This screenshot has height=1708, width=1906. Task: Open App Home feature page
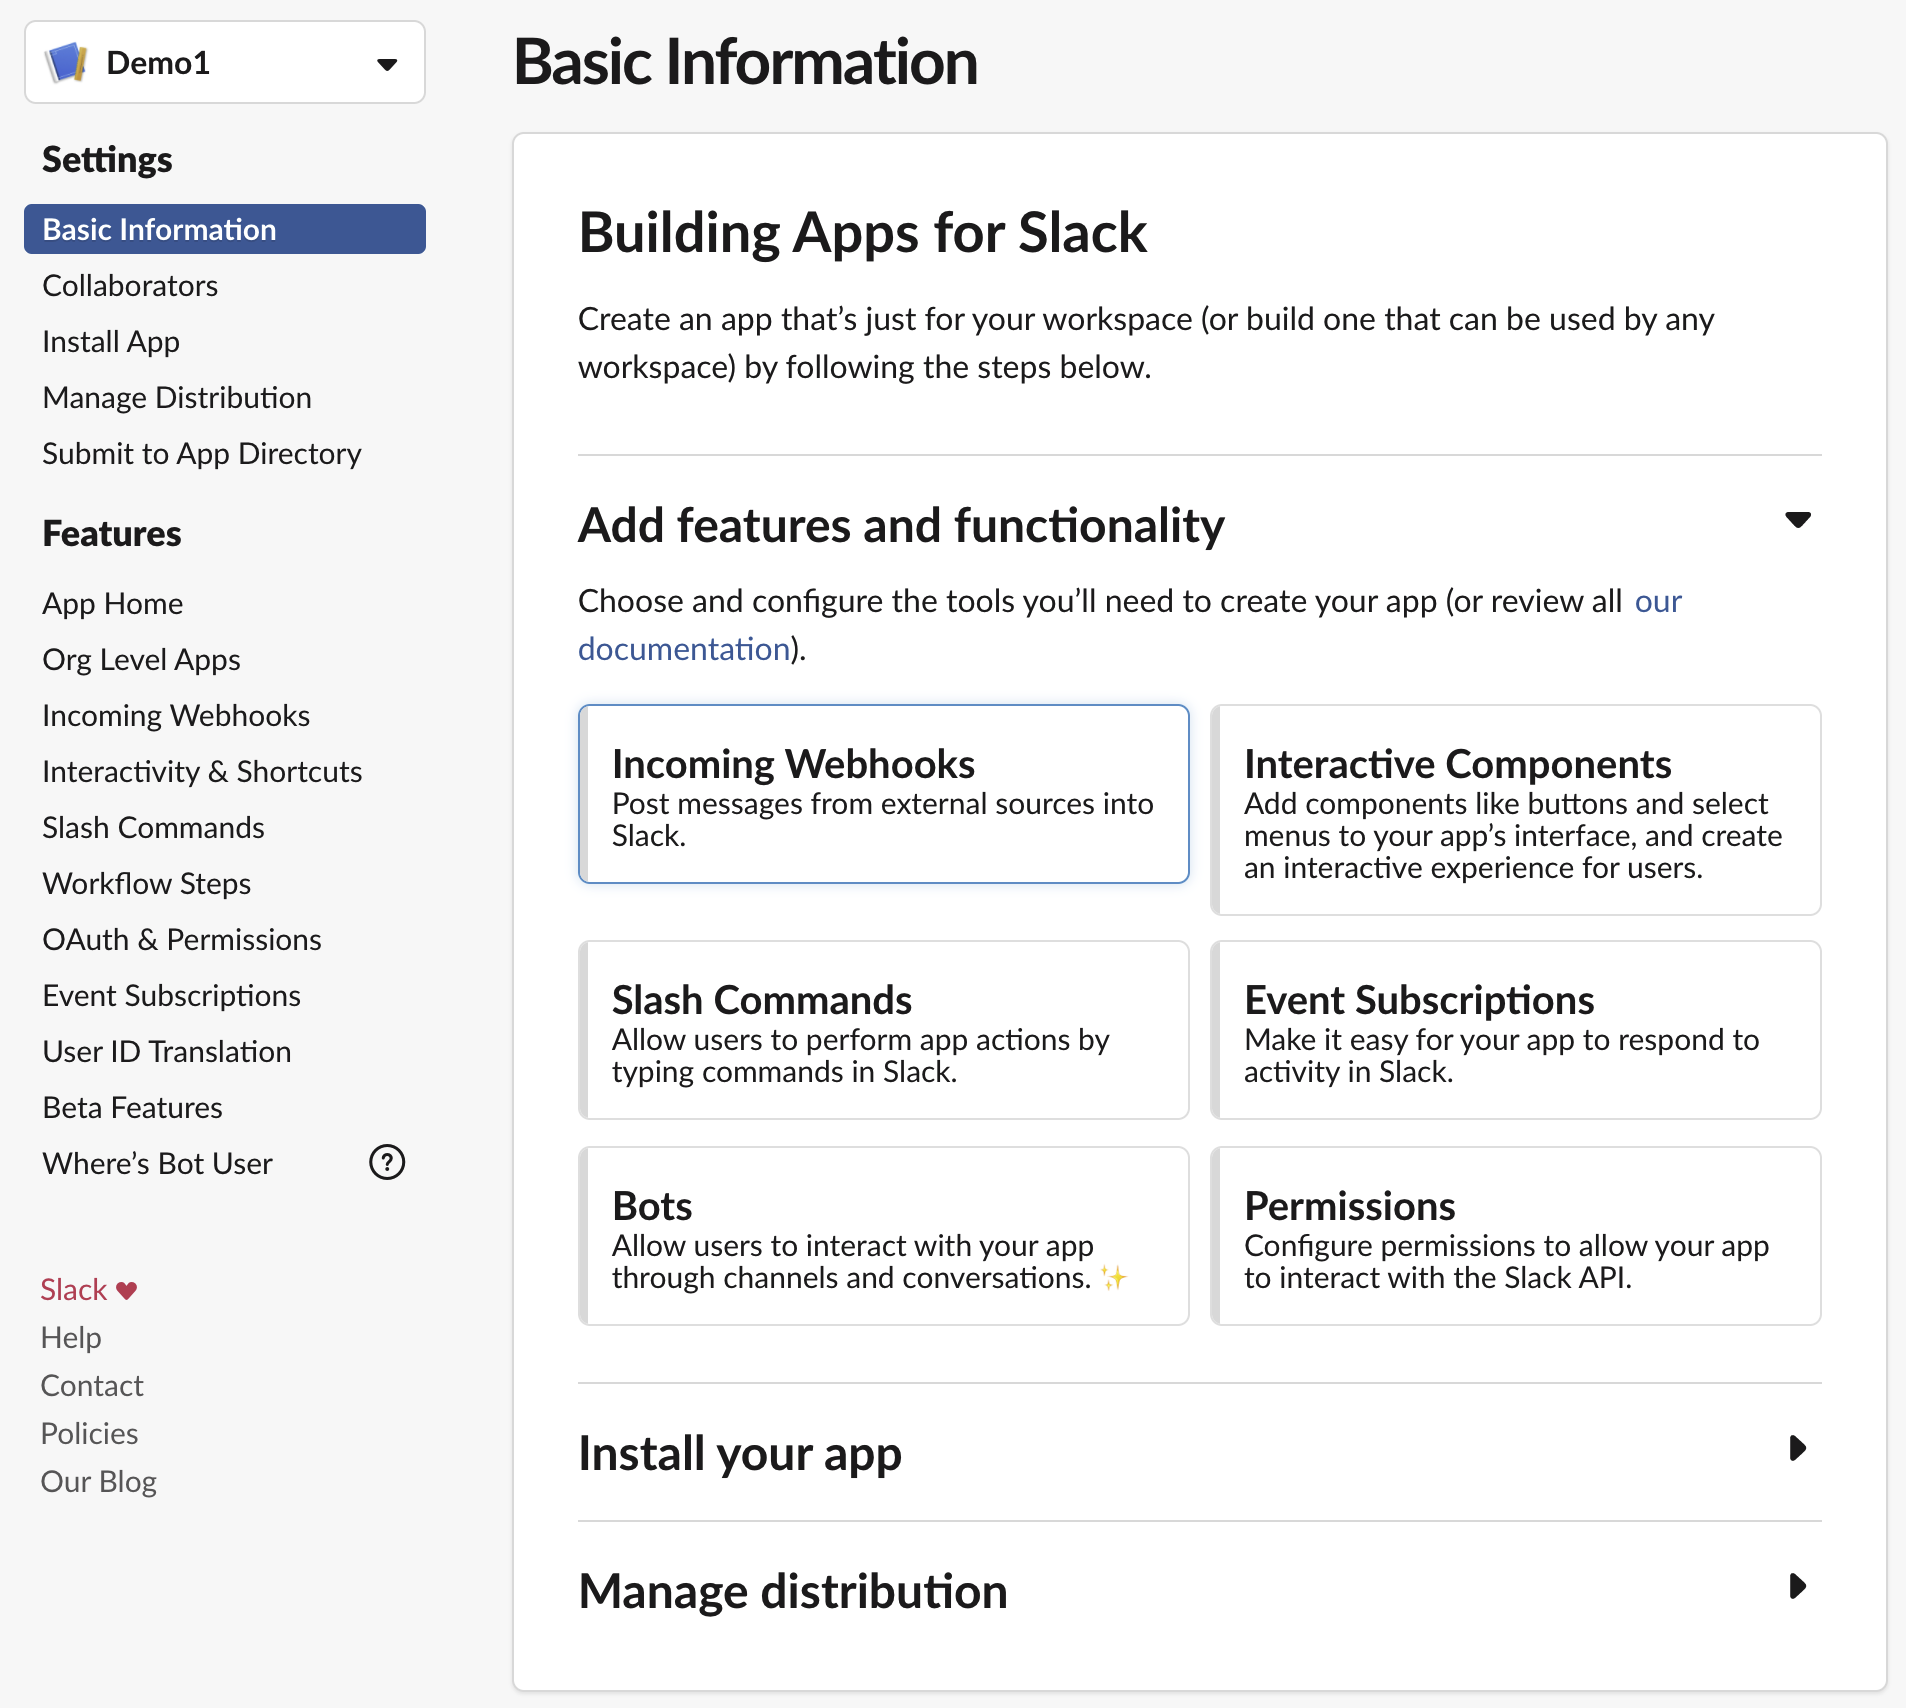point(113,604)
